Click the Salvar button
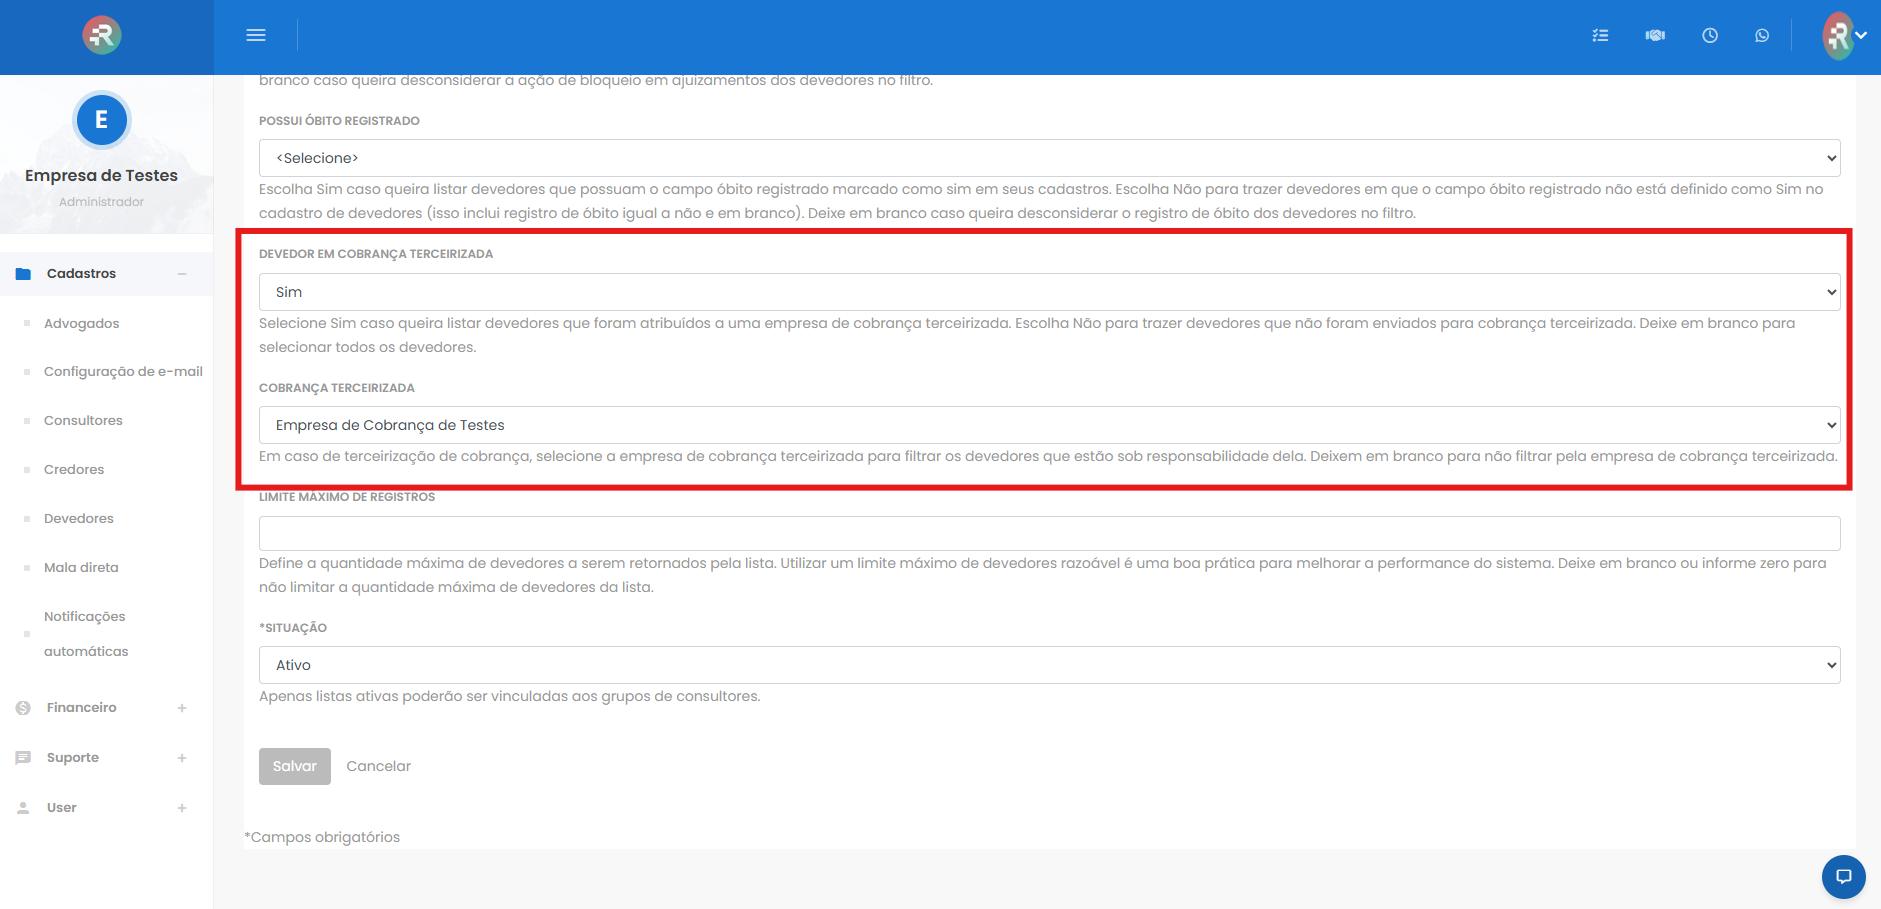The height and width of the screenshot is (909, 1881). tap(294, 766)
